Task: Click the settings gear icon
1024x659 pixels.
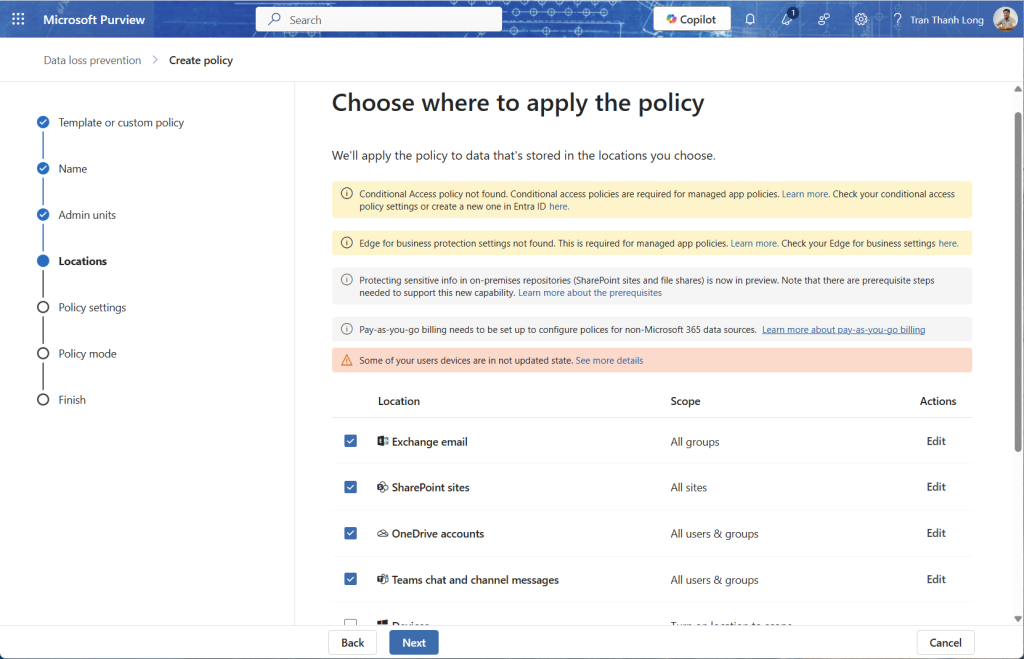Action: [x=860, y=19]
